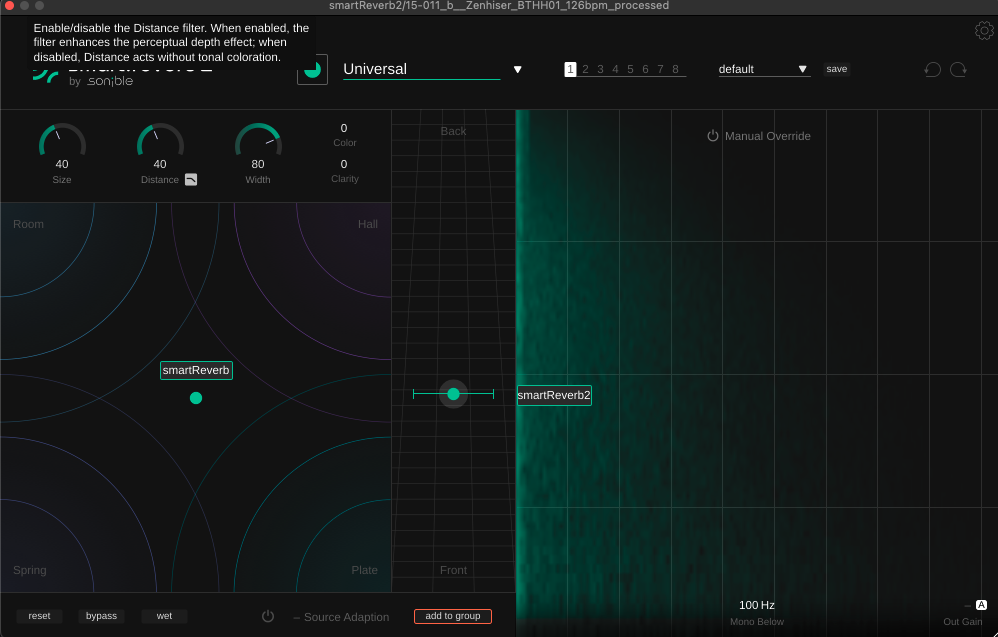Undo the last change
This screenshot has width=998, height=637.
932,69
